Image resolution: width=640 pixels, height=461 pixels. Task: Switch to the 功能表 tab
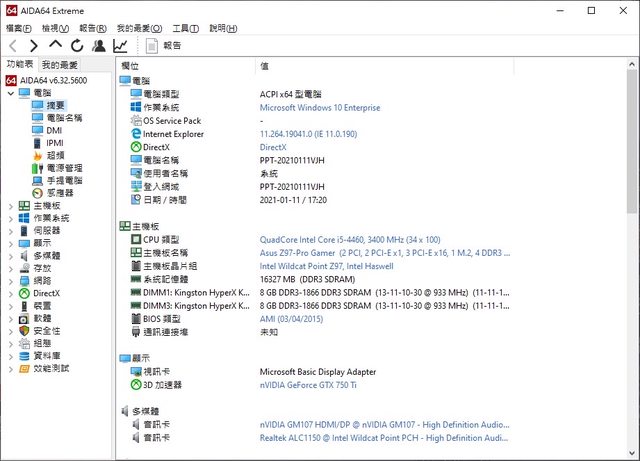point(20,64)
